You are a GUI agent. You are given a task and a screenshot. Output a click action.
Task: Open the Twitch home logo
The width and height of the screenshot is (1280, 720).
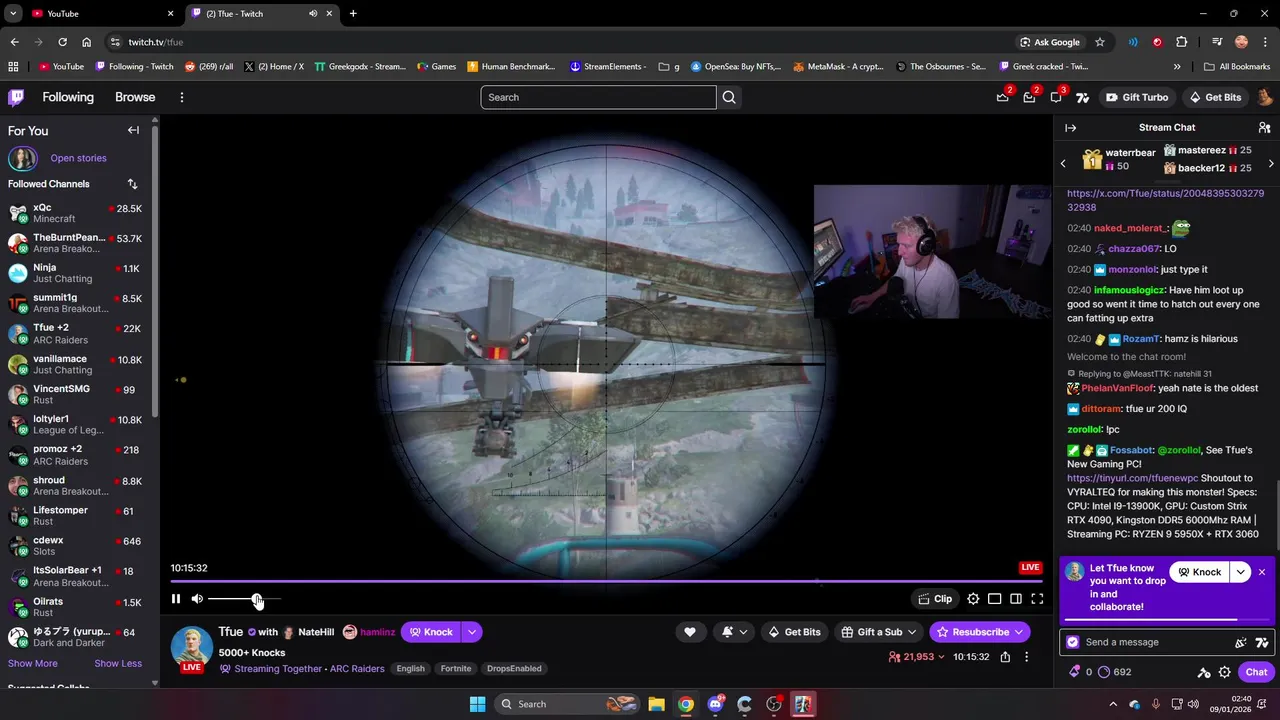(16, 97)
